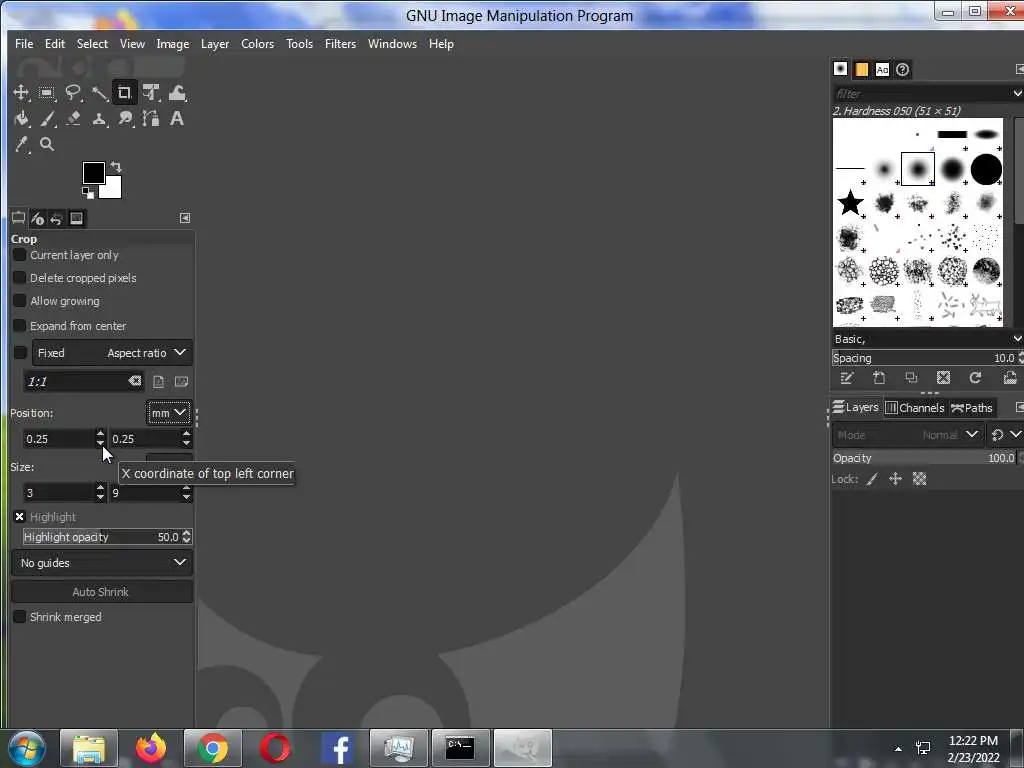Toggle the Shrink merged checkbox

tap(20, 616)
